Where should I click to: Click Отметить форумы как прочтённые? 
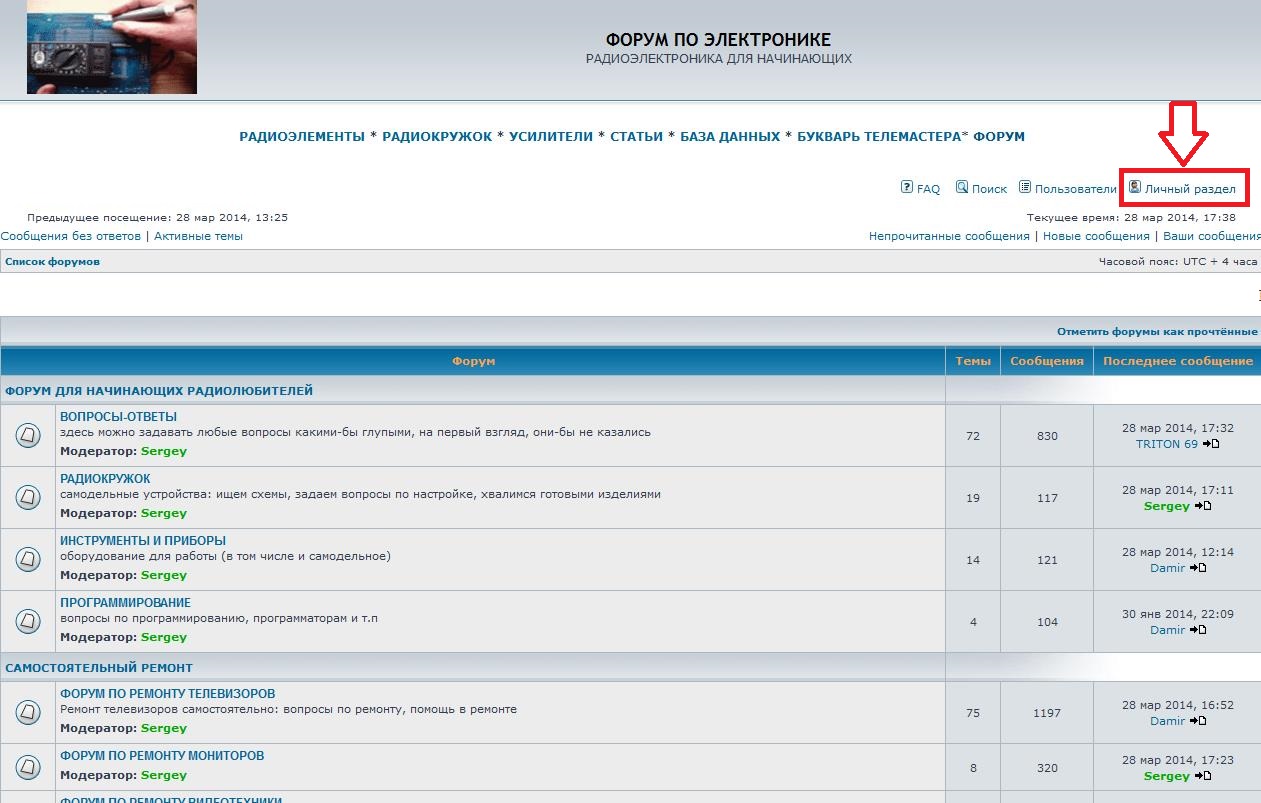(1157, 332)
